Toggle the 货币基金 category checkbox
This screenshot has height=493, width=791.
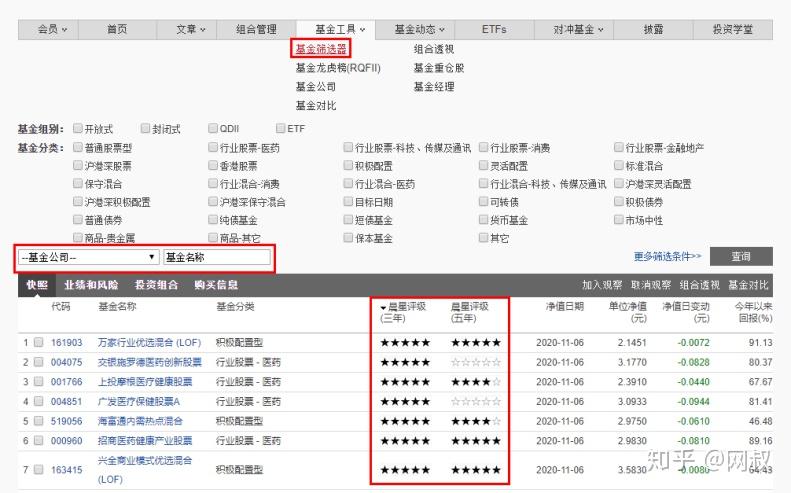click(x=484, y=220)
